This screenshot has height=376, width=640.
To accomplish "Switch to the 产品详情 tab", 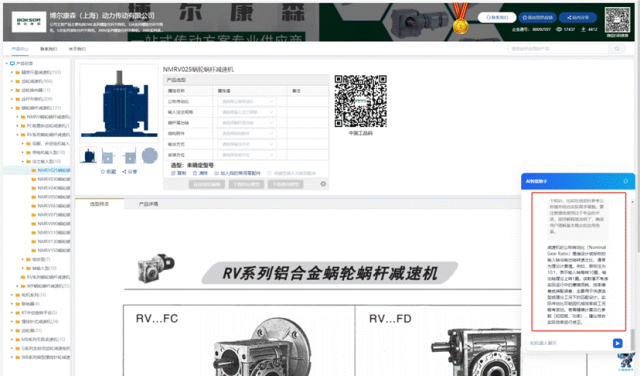I will click(149, 204).
